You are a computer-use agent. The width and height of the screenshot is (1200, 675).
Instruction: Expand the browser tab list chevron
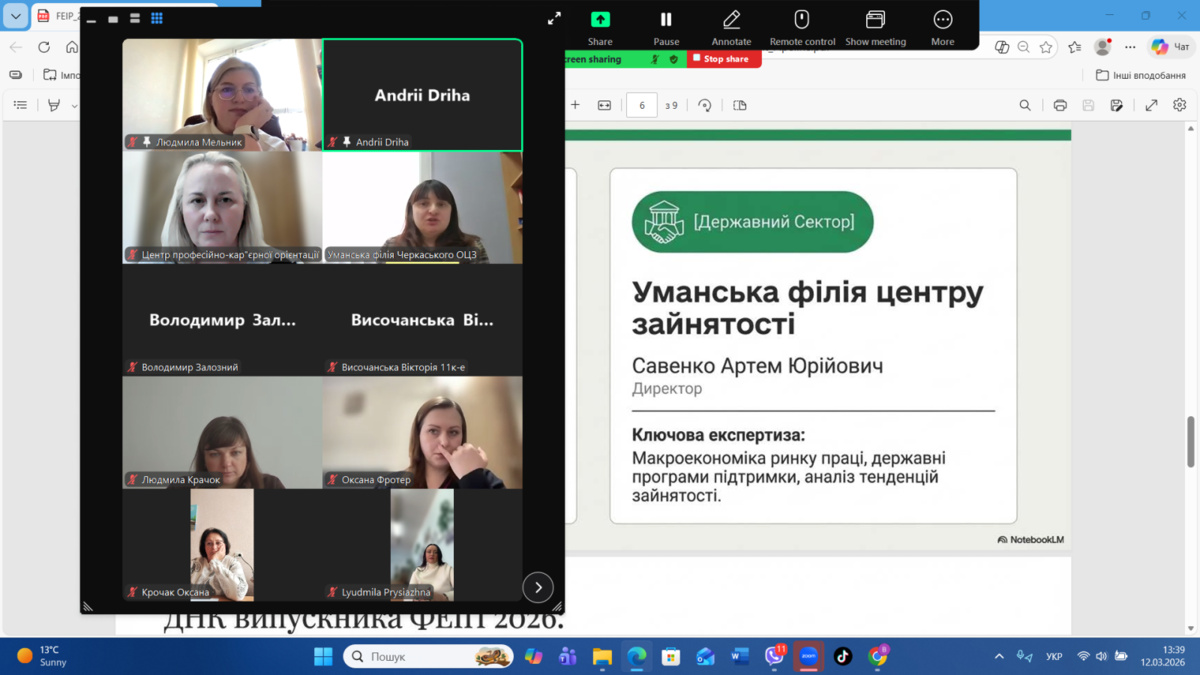point(15,16)
